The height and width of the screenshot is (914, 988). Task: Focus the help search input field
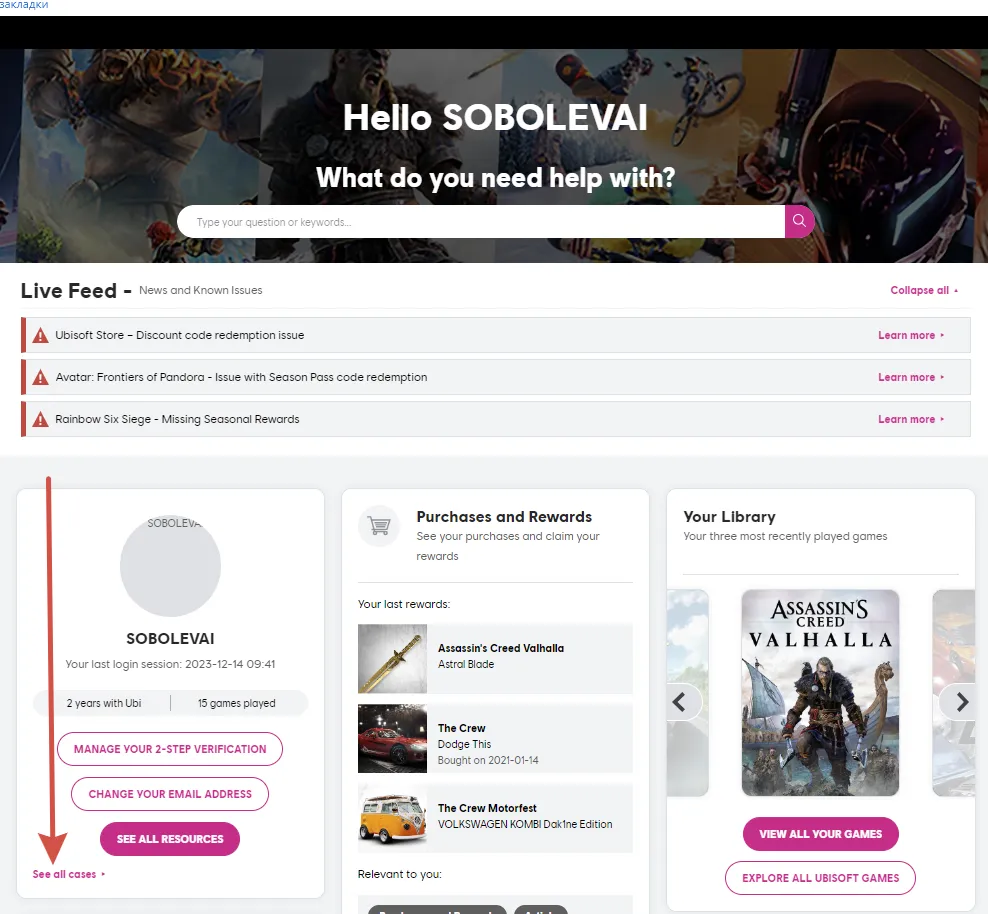click(x=480, y=222)
